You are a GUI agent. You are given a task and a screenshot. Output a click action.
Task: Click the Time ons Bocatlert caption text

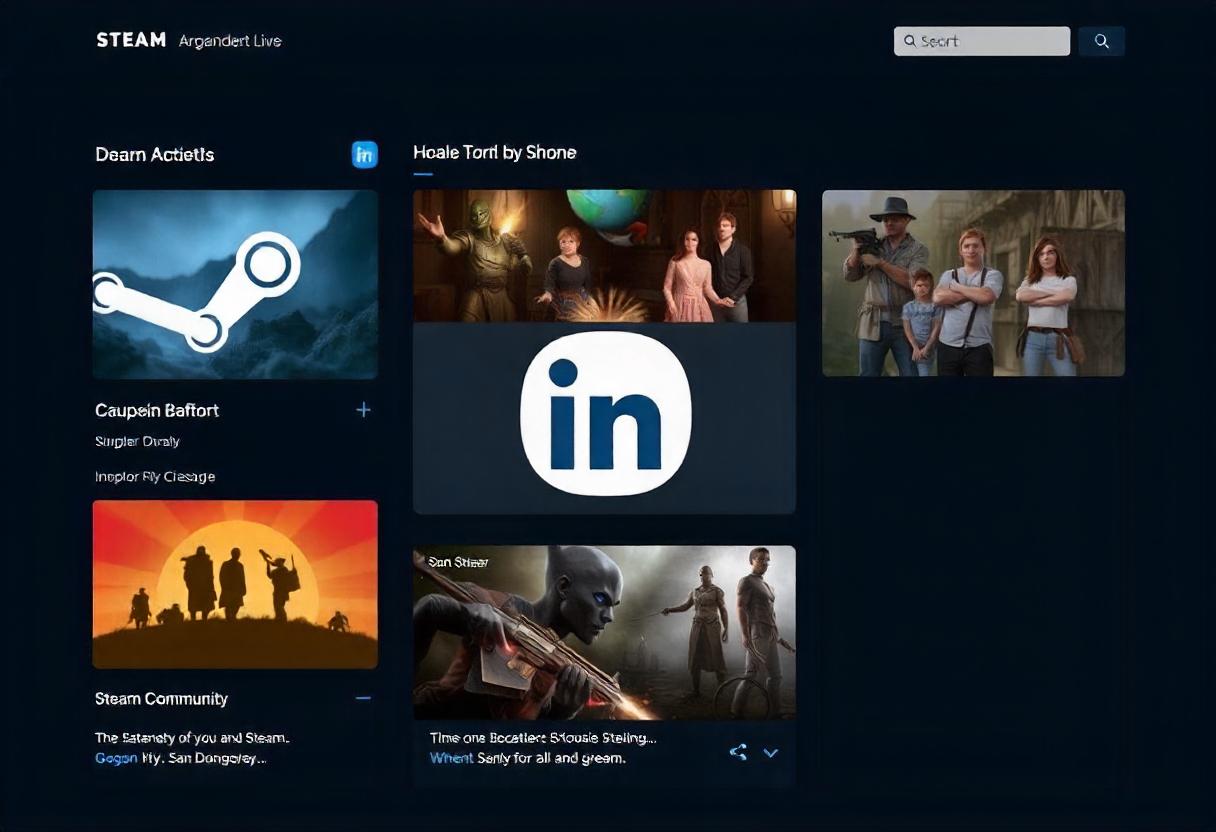pyautogui.click(x=543, y=738)
